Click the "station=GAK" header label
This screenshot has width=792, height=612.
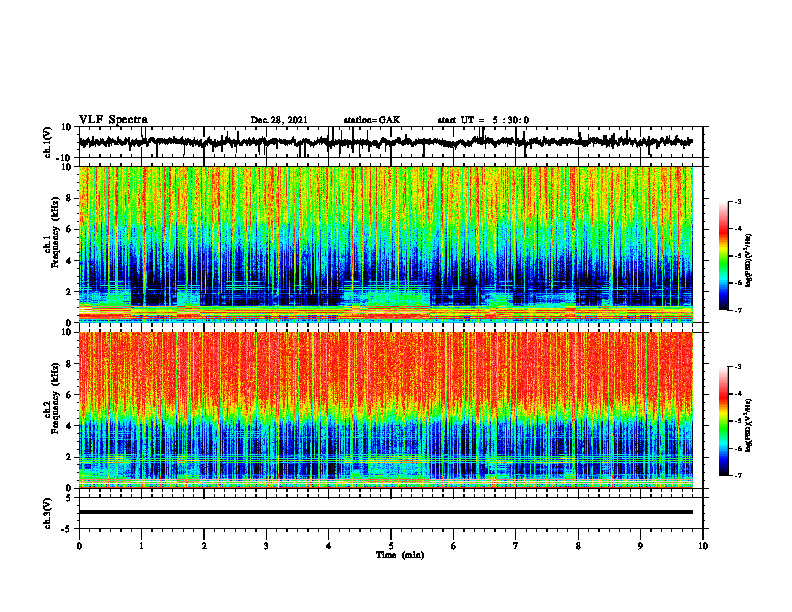click(x=372, y=120)
